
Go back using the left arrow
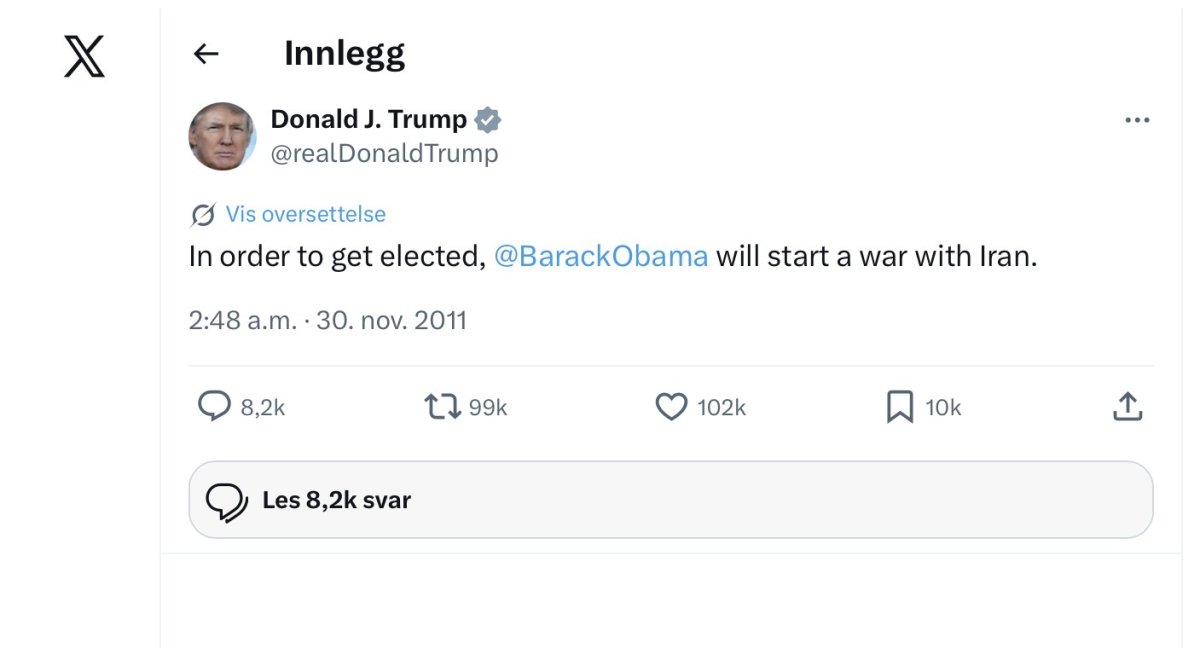coord(206,54)
